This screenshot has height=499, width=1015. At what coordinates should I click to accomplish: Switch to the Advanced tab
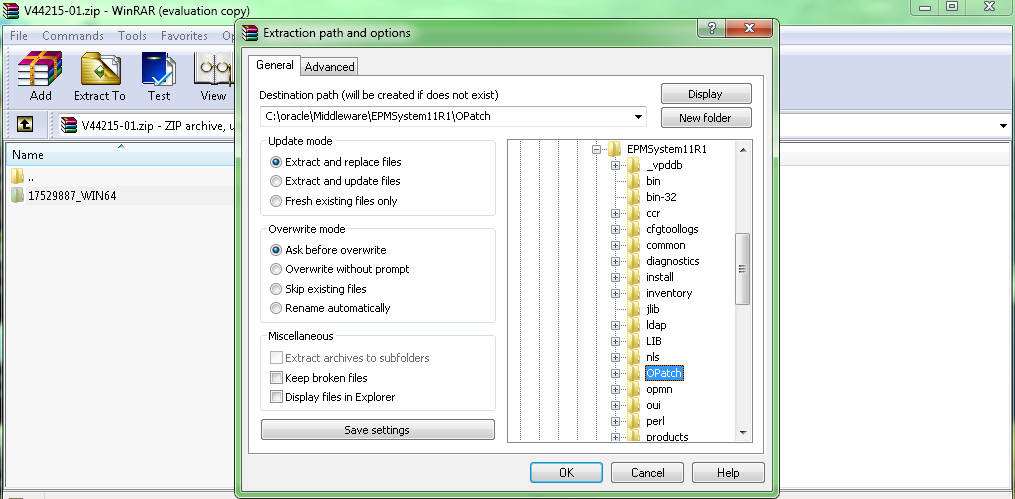click(x=329, y=67)
